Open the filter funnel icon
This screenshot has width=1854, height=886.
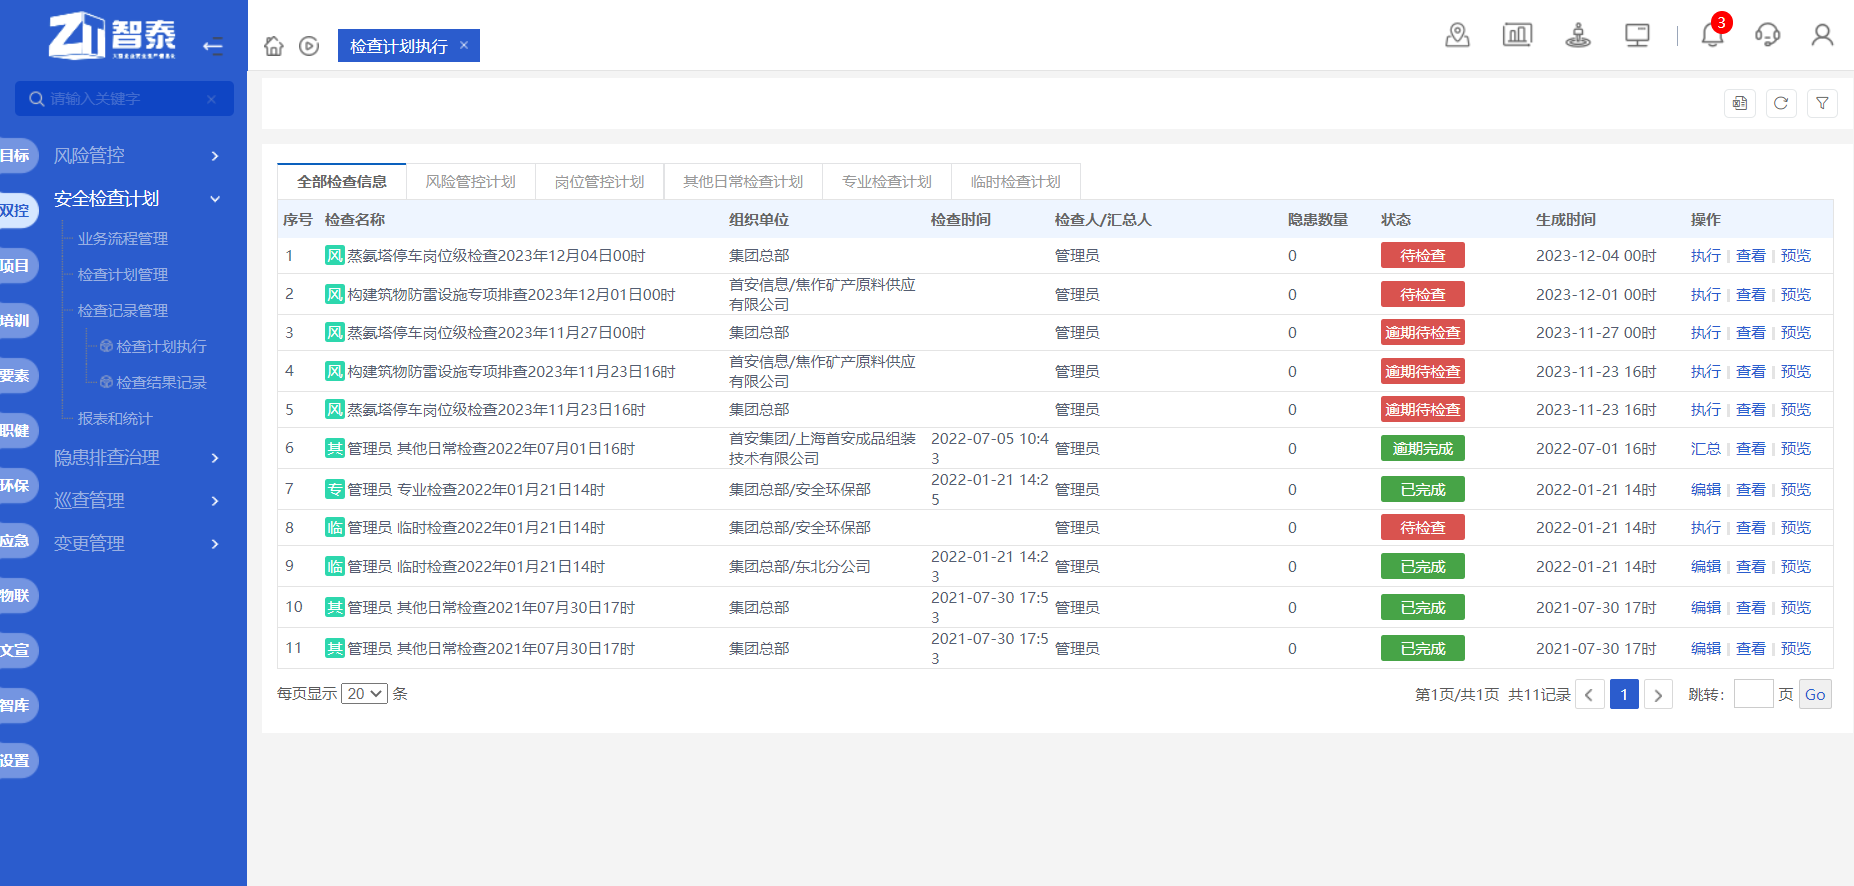1822,103
